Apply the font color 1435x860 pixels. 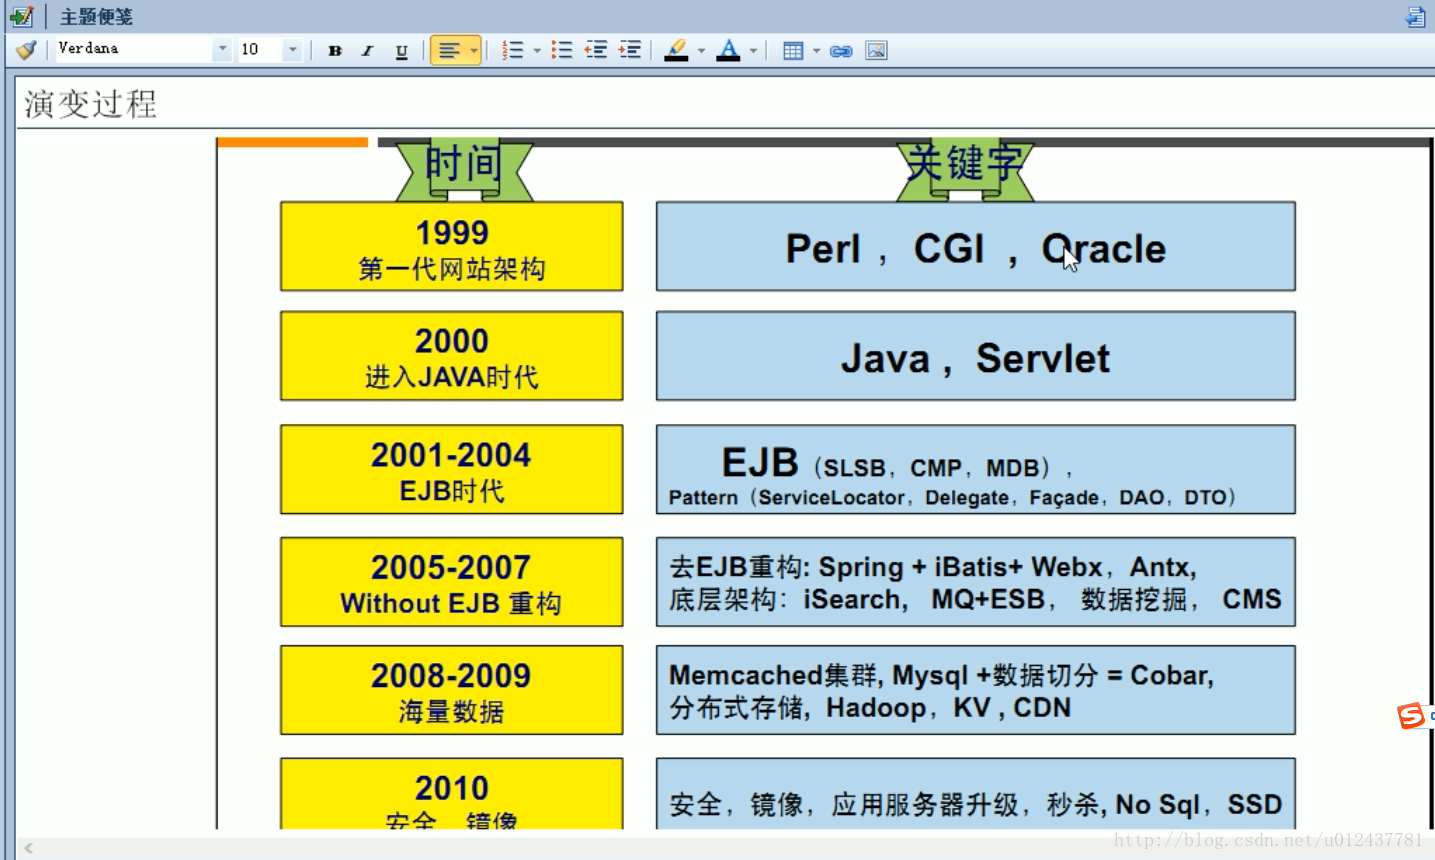click(x=729, y=50)
